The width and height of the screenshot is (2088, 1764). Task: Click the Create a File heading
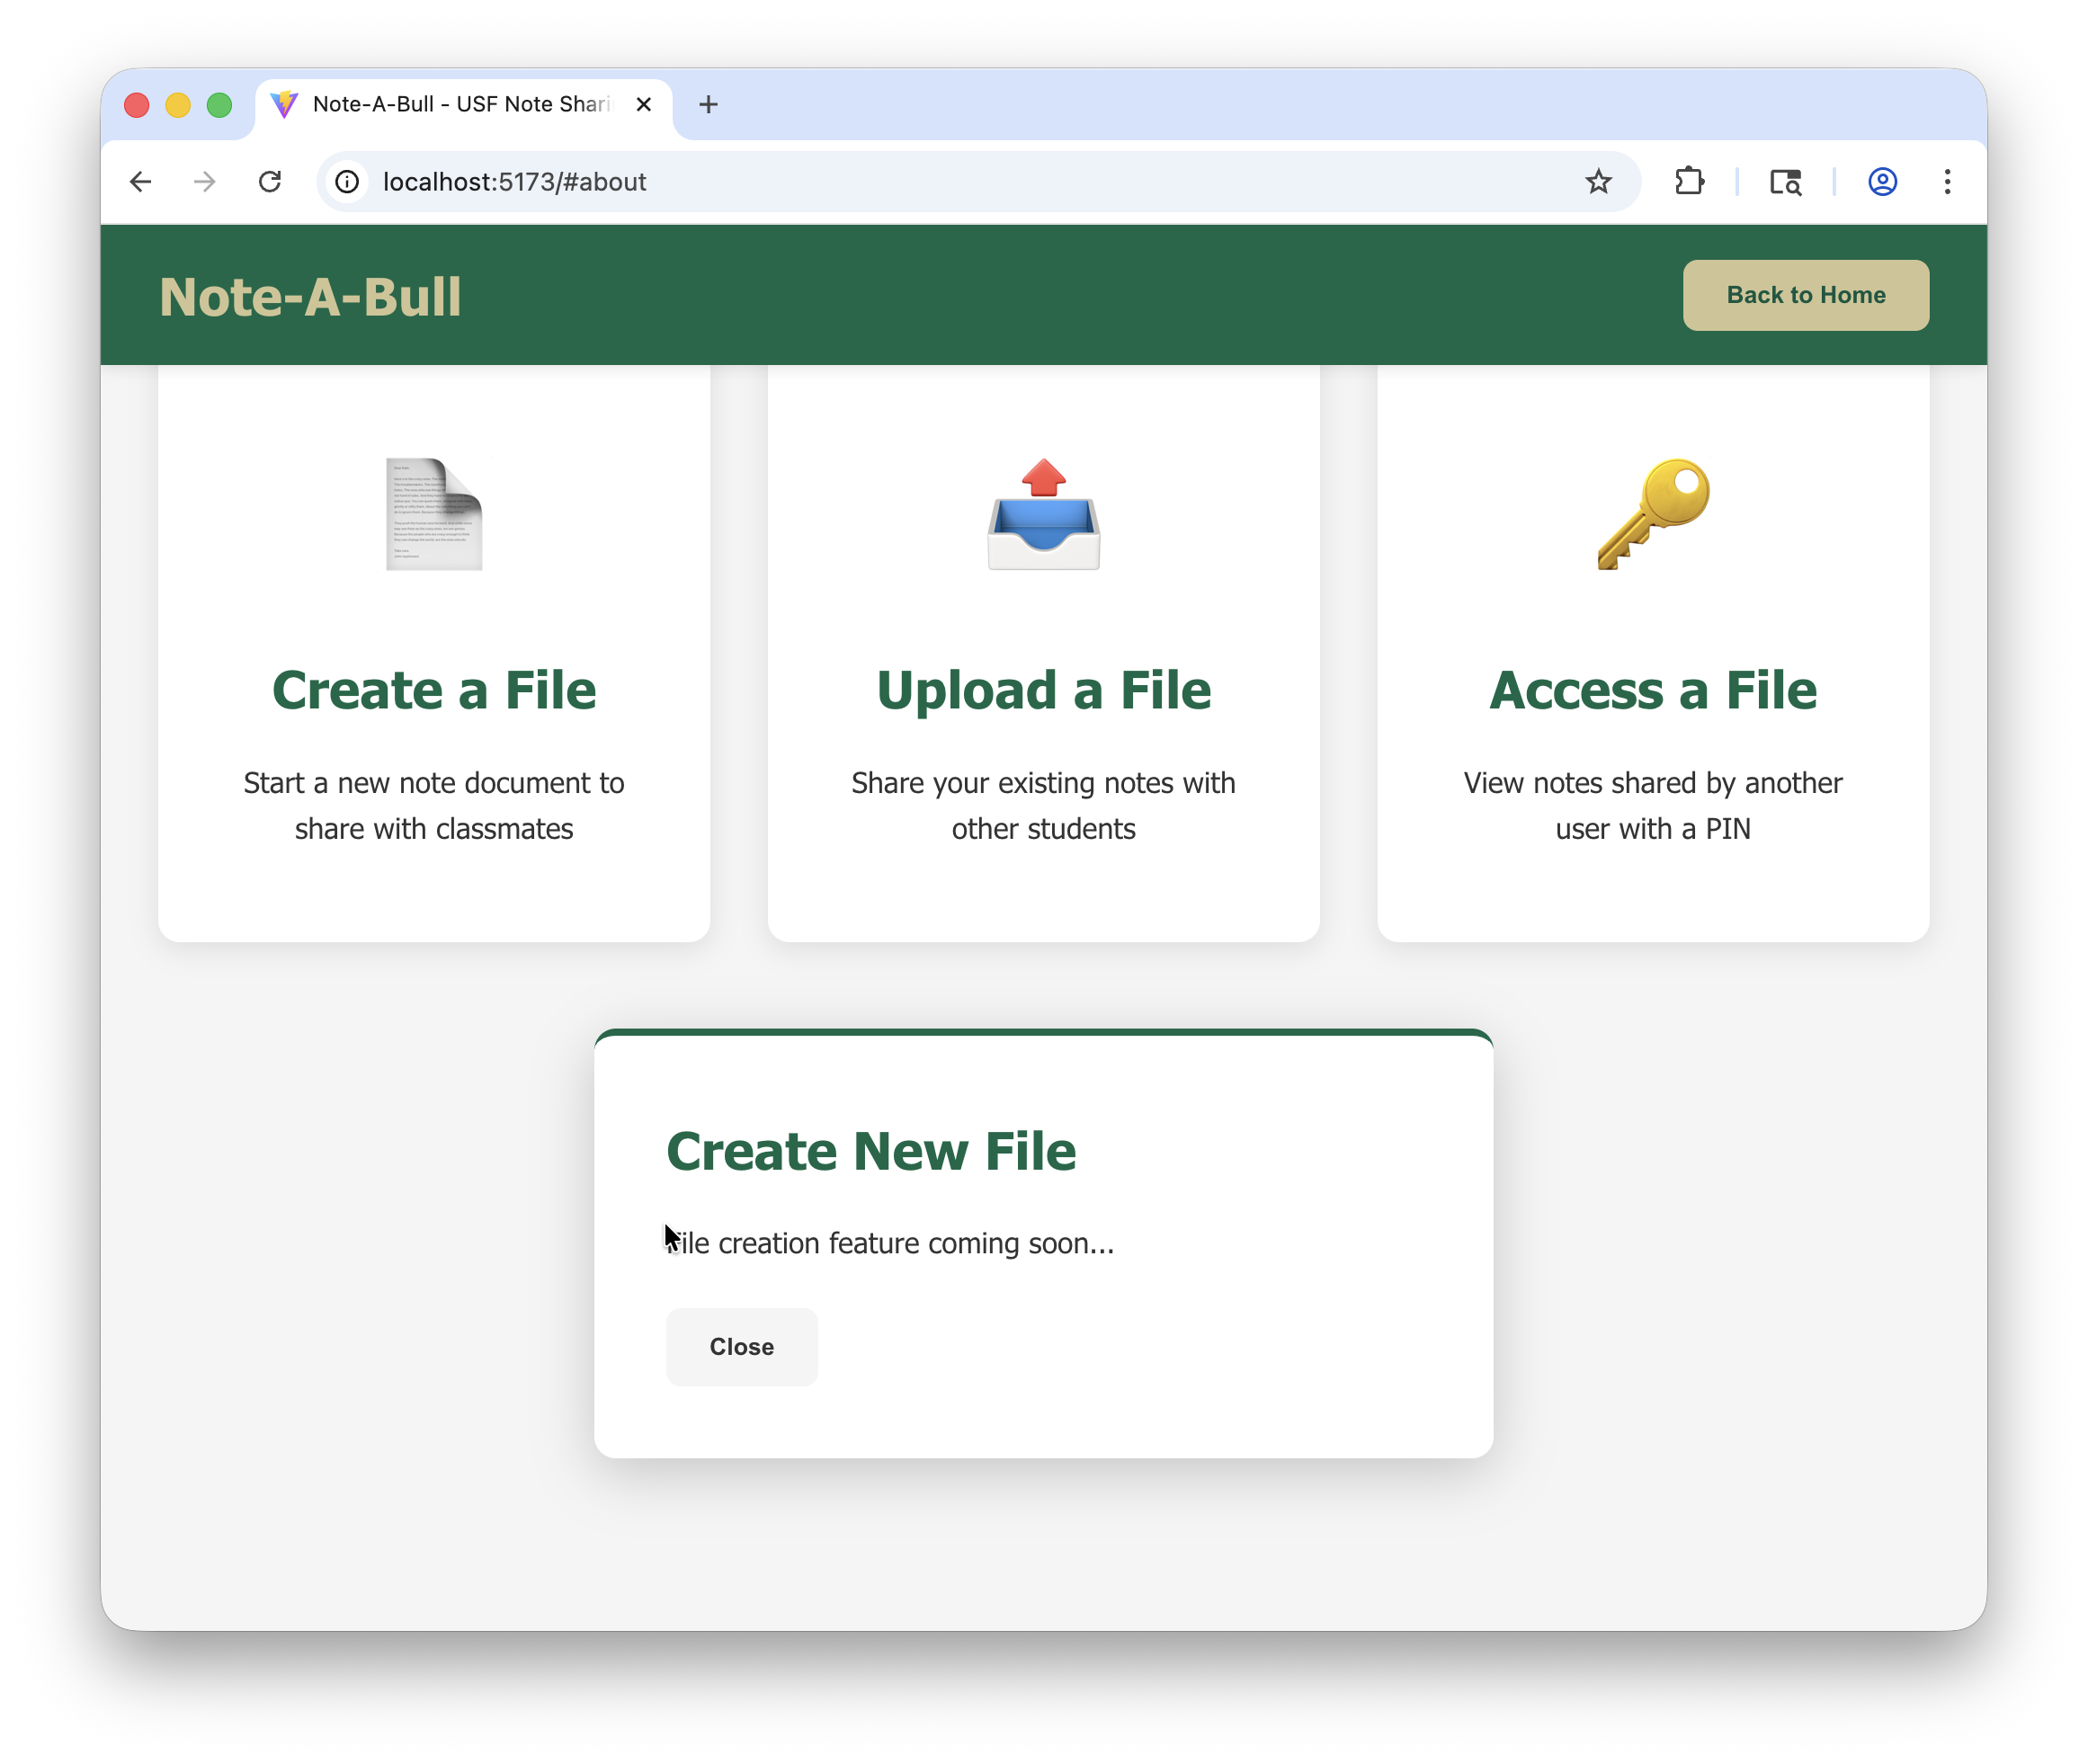click(434, 690)
